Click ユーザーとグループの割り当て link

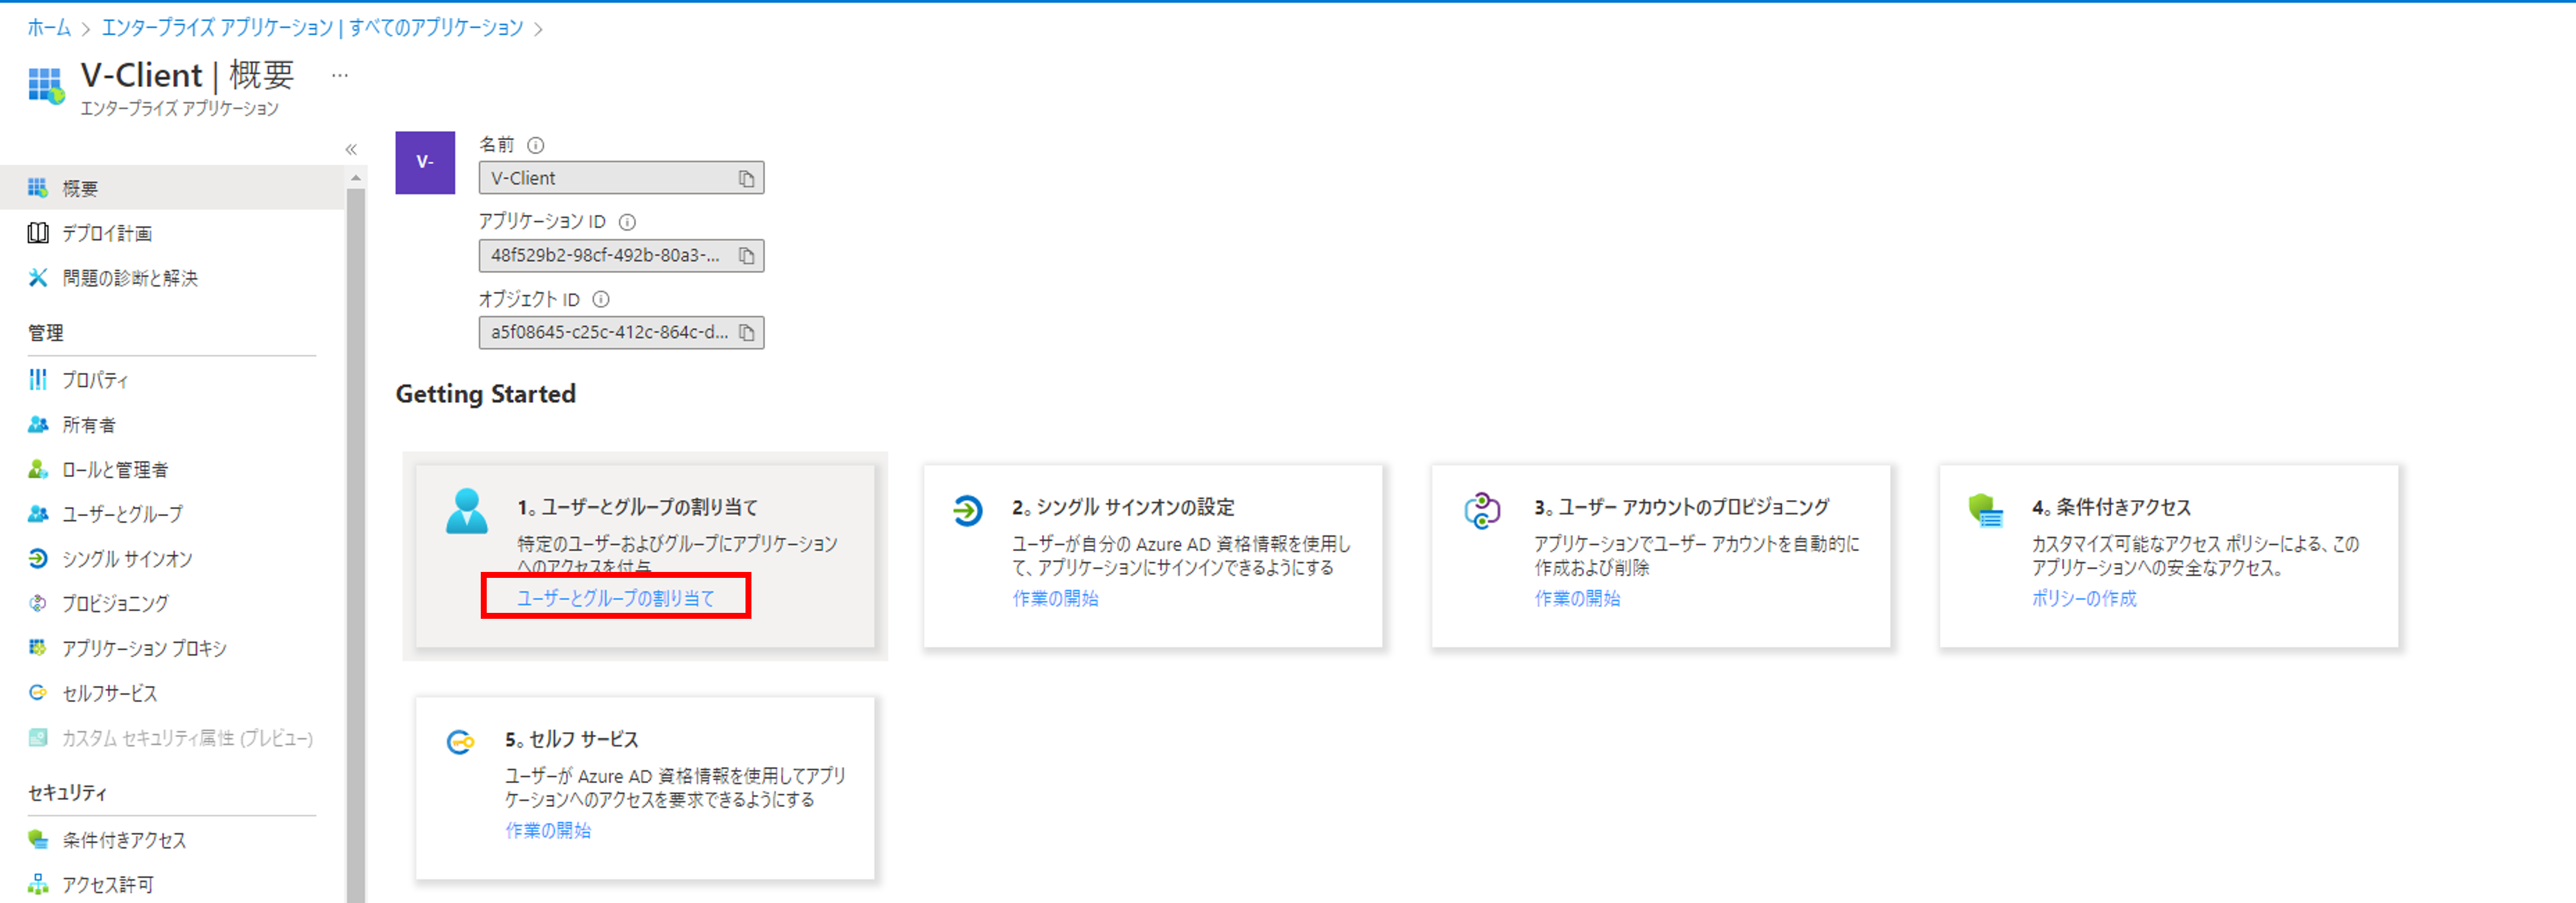(x=616, y=598)
